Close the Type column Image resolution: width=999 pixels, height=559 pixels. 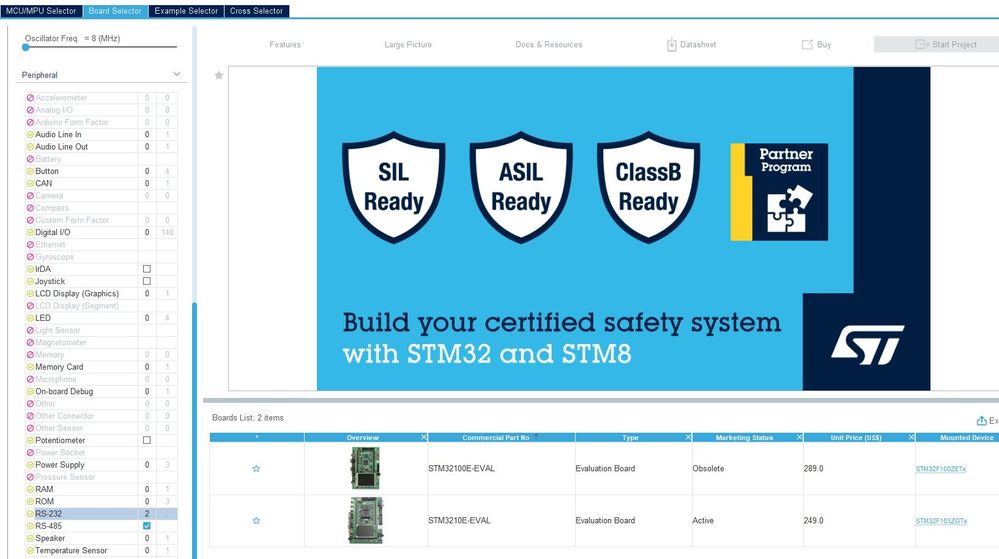688,437
